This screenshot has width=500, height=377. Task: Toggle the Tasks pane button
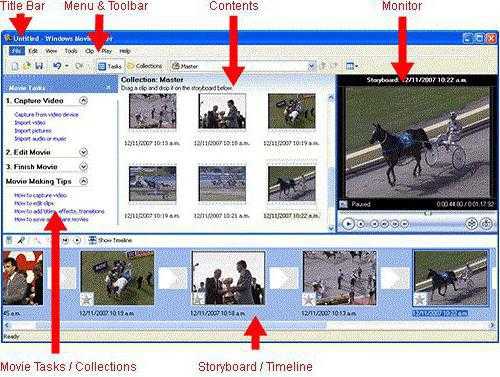(110, 66)
